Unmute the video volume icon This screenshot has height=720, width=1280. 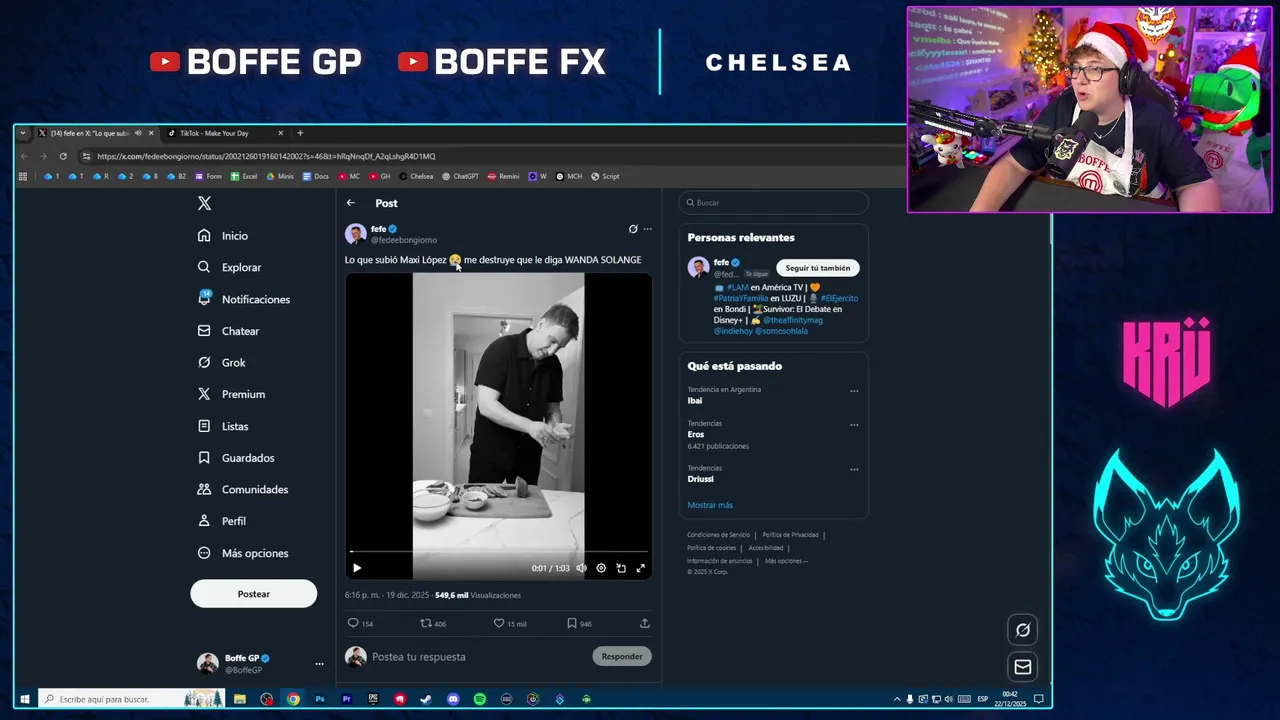[581, 568]
